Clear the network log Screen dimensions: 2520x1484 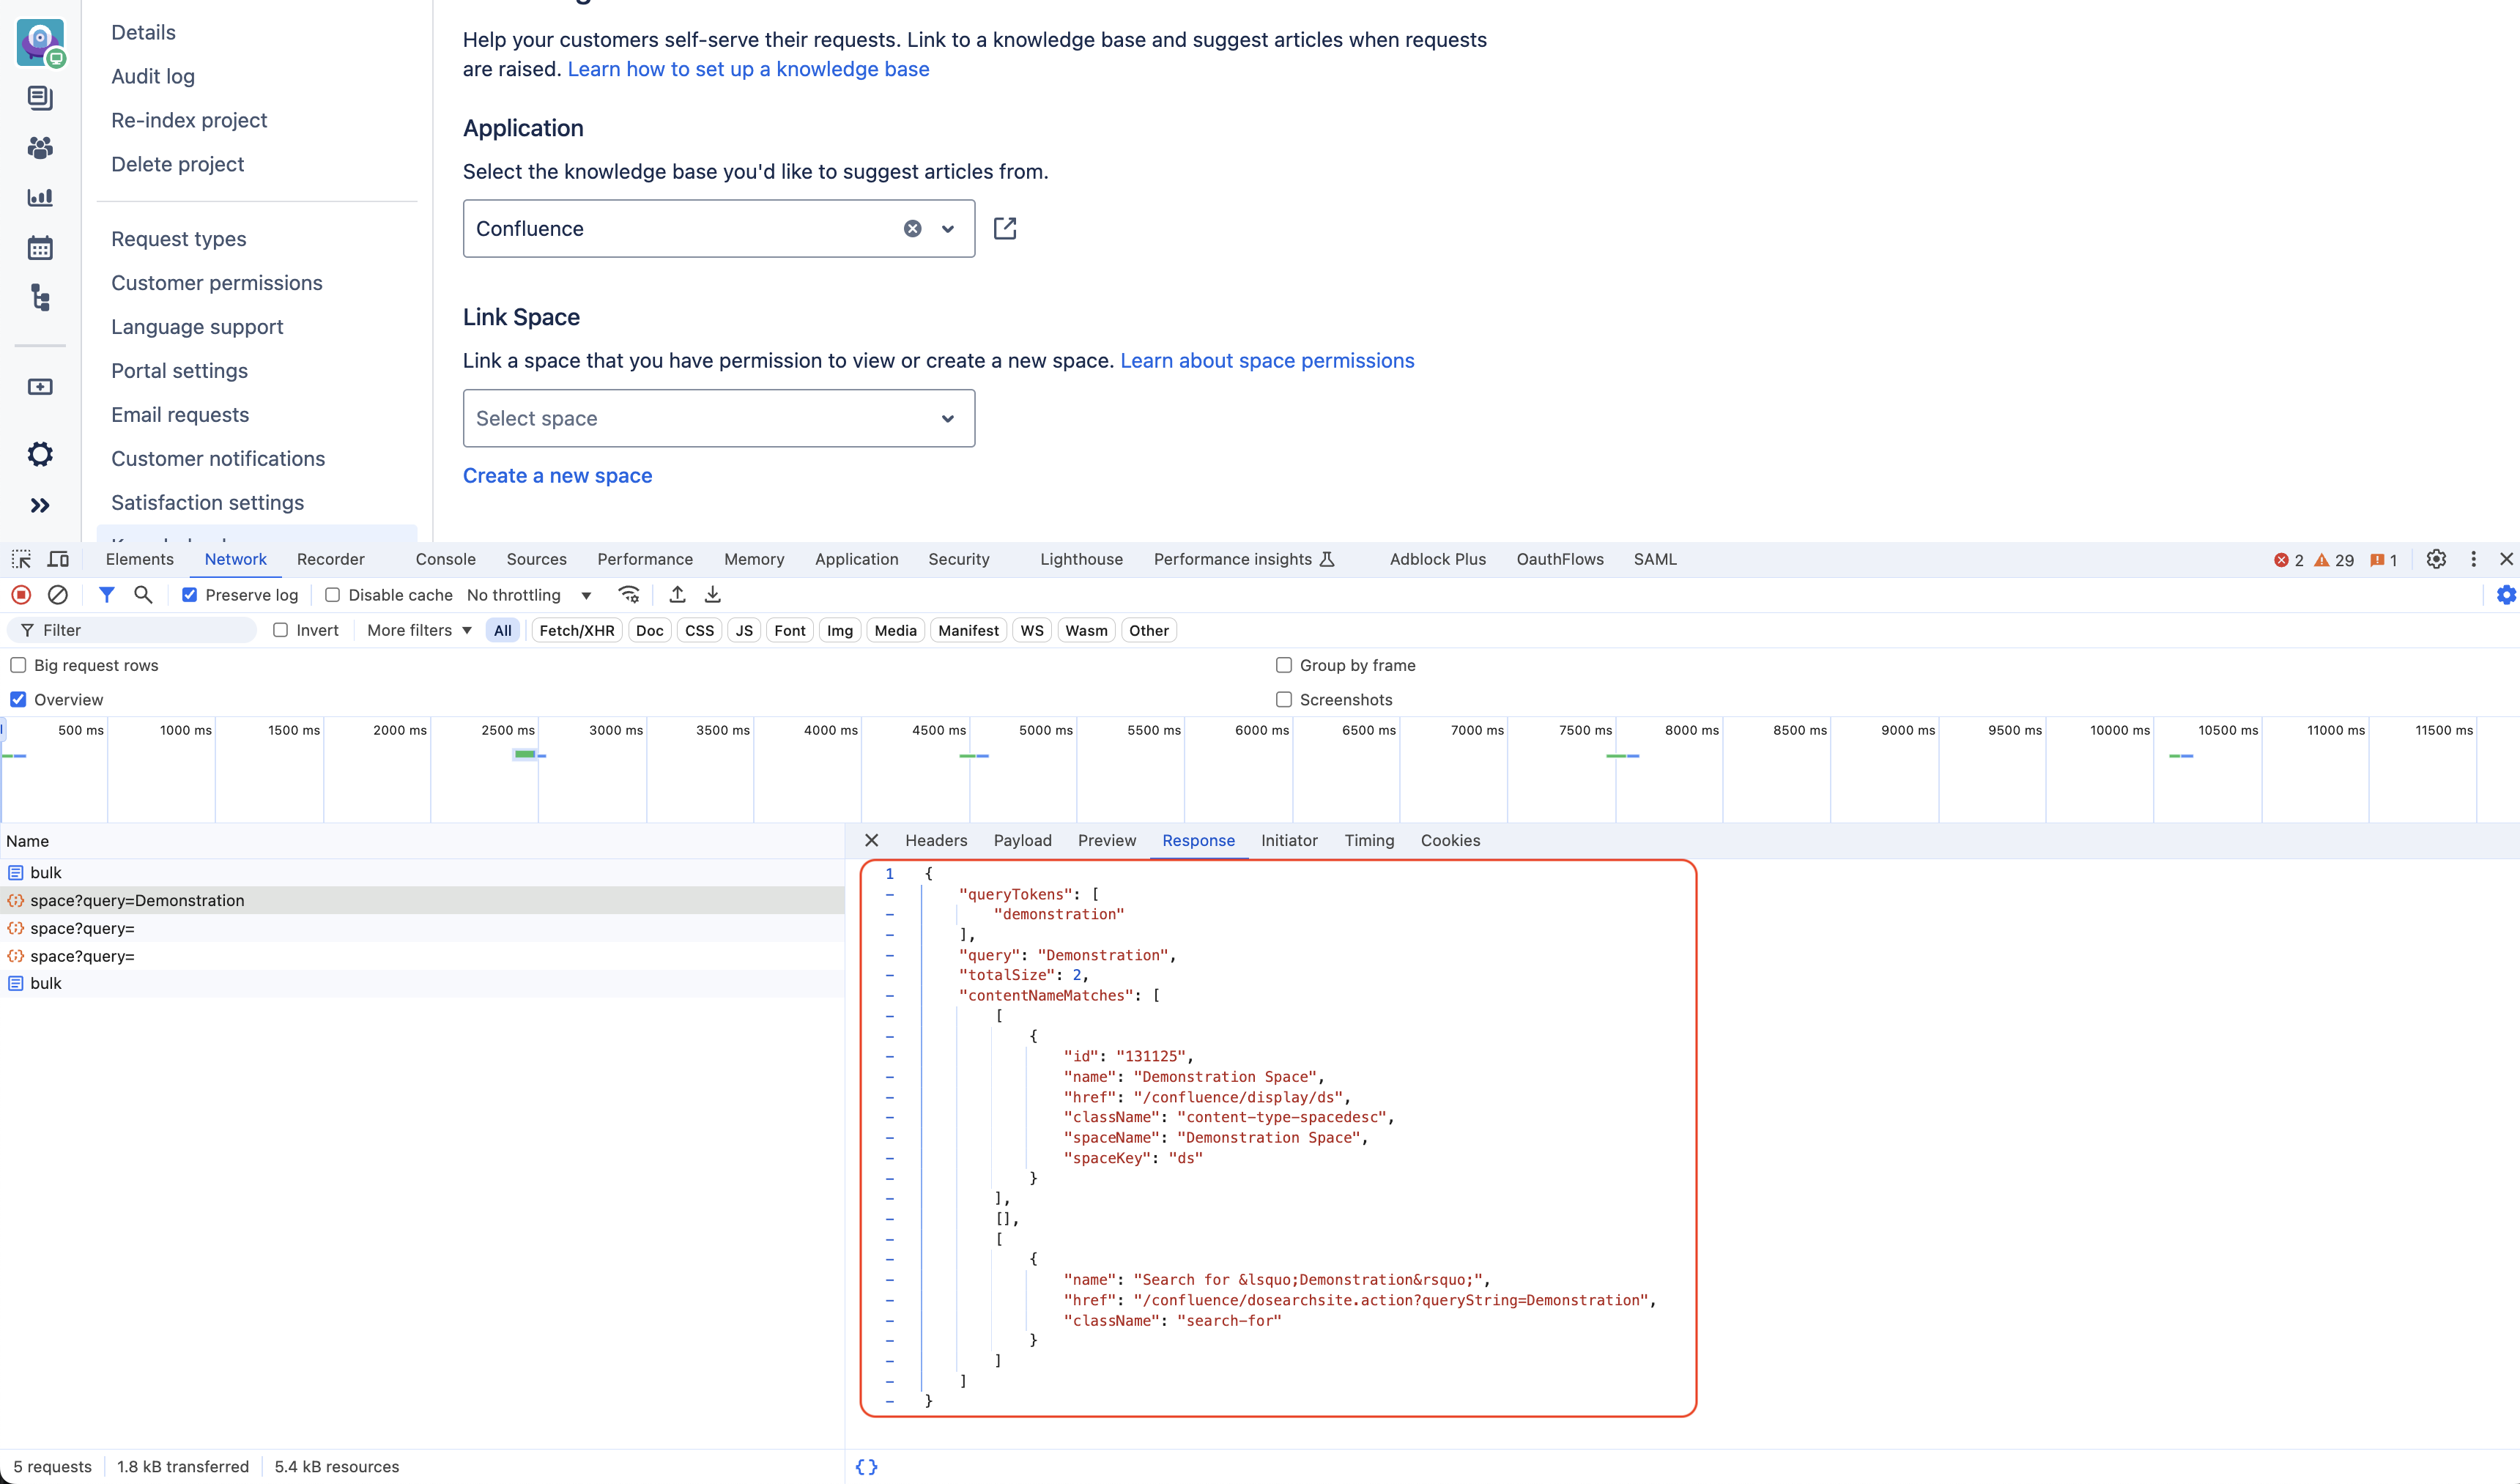(x=58, y=595)
